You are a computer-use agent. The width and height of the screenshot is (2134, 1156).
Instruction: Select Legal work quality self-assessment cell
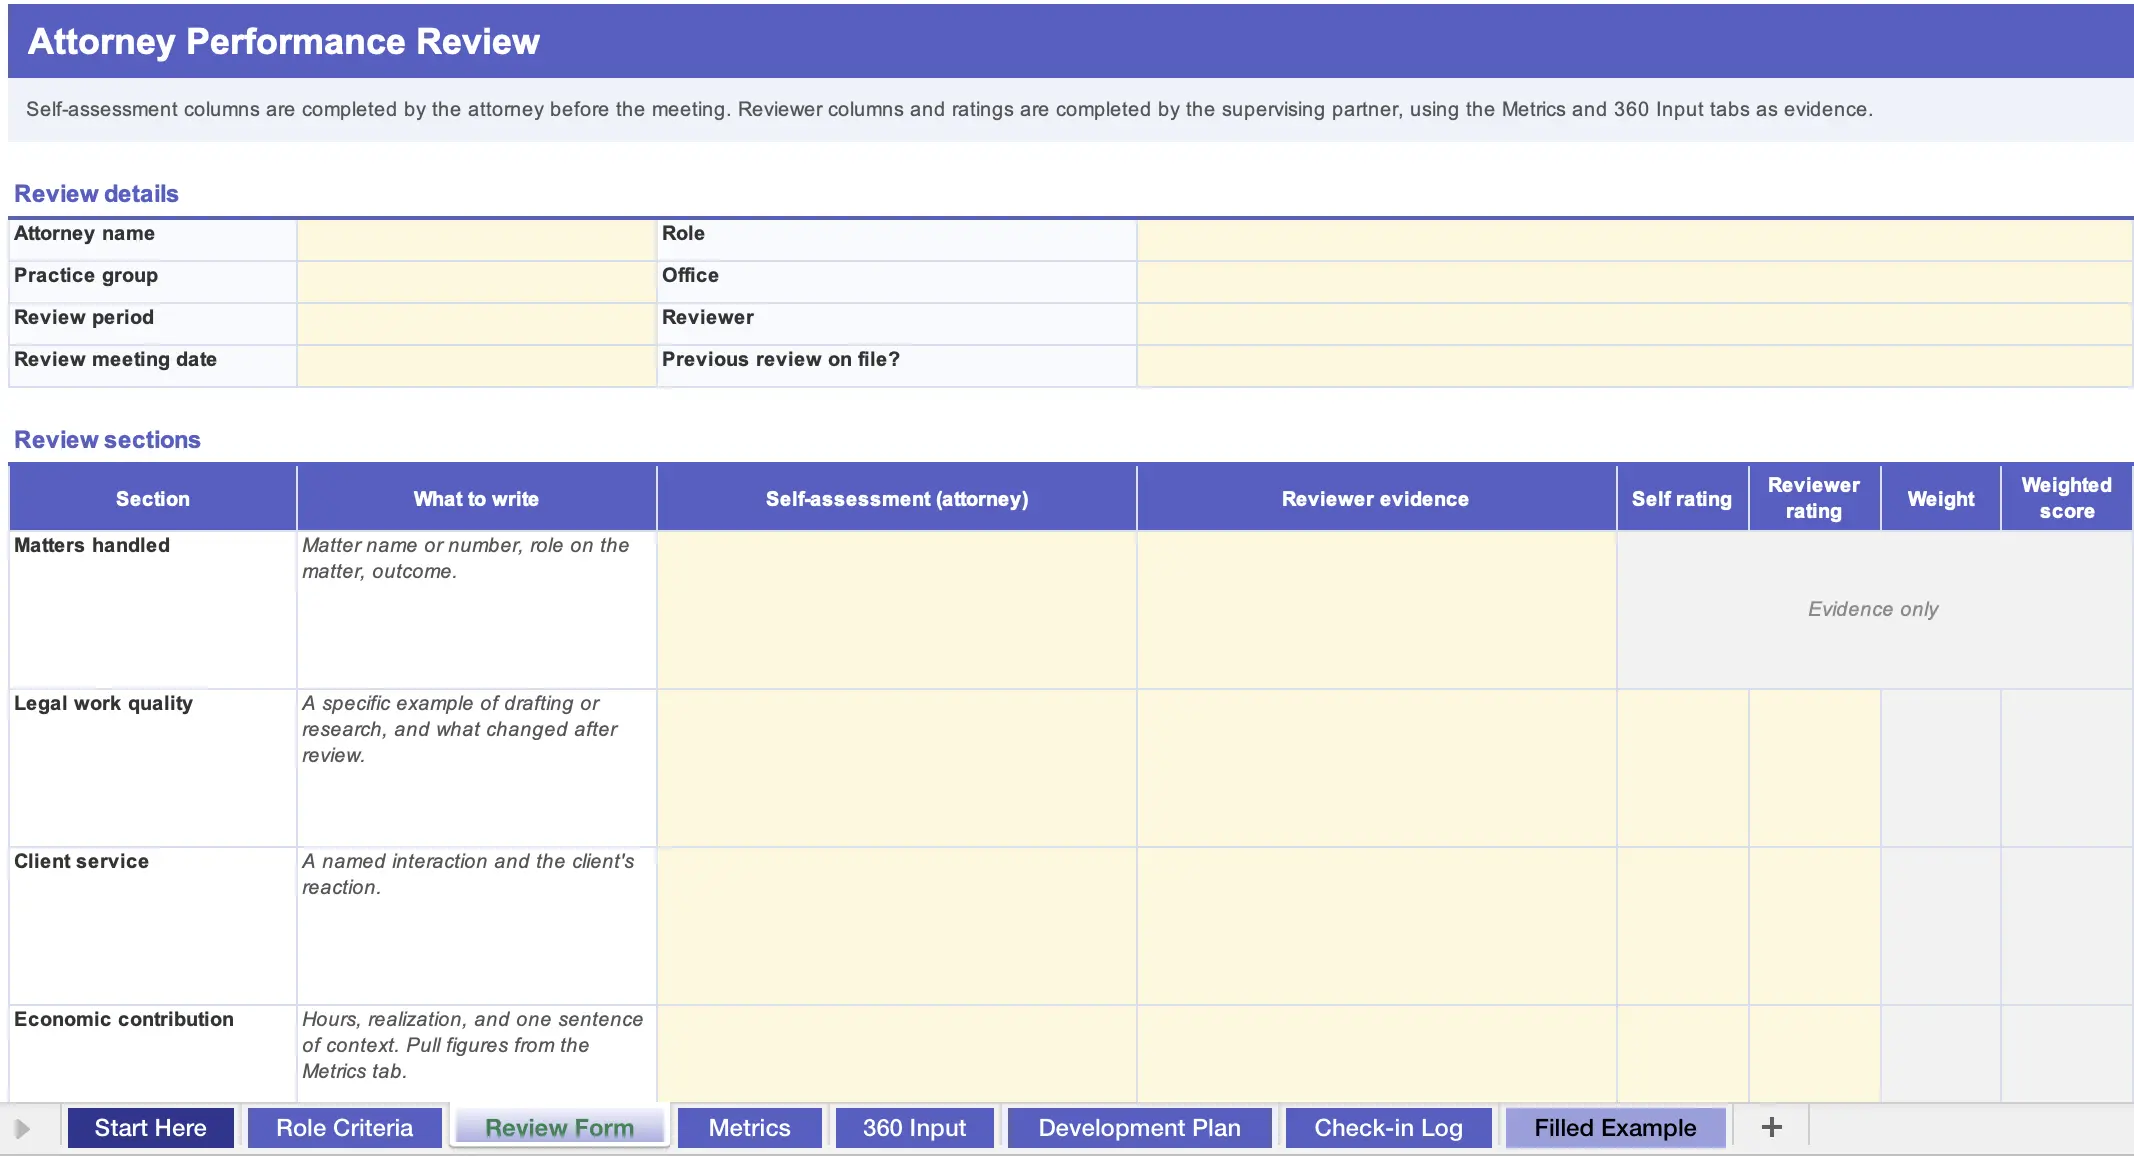(x=897, y=768)
